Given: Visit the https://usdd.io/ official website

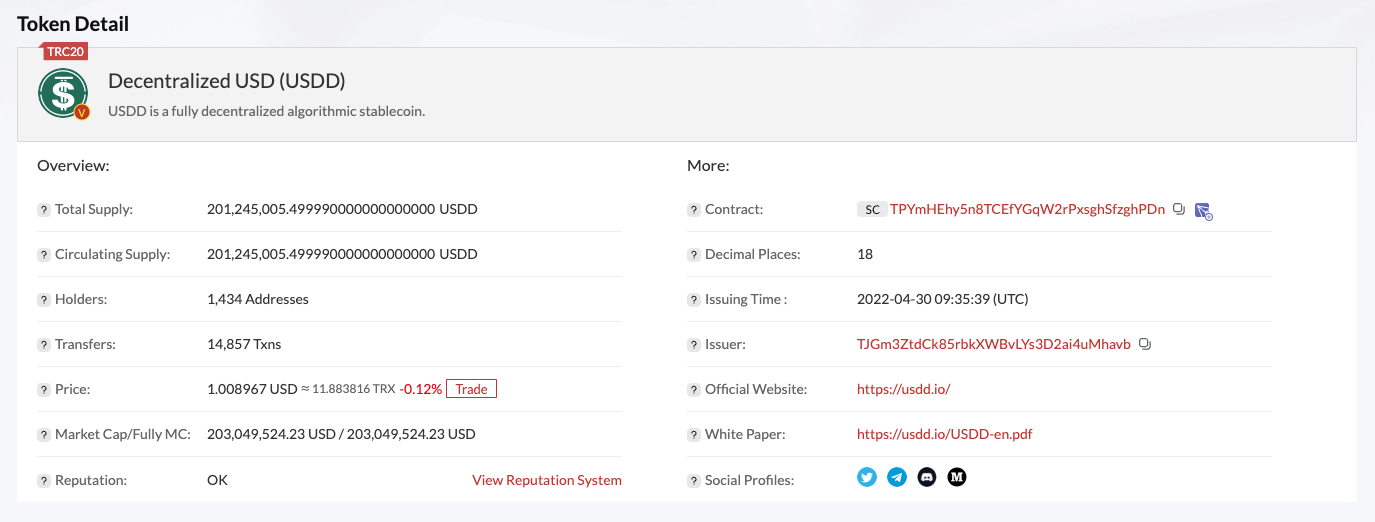Looking at the screenshot, I should (x=903, y=389).
